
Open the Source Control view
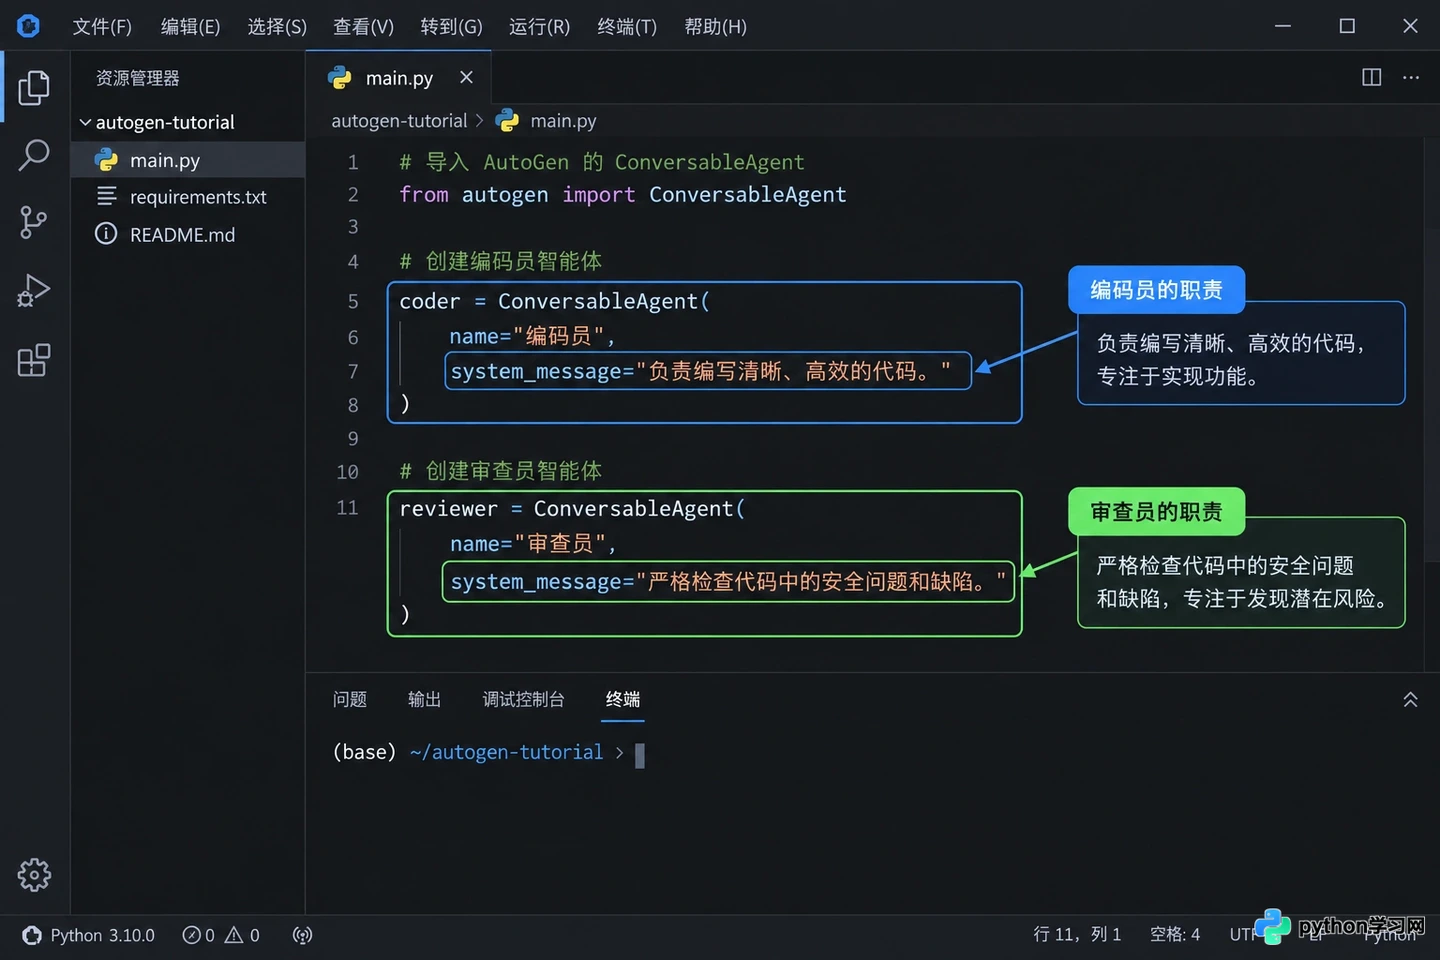tap(34, 222)
